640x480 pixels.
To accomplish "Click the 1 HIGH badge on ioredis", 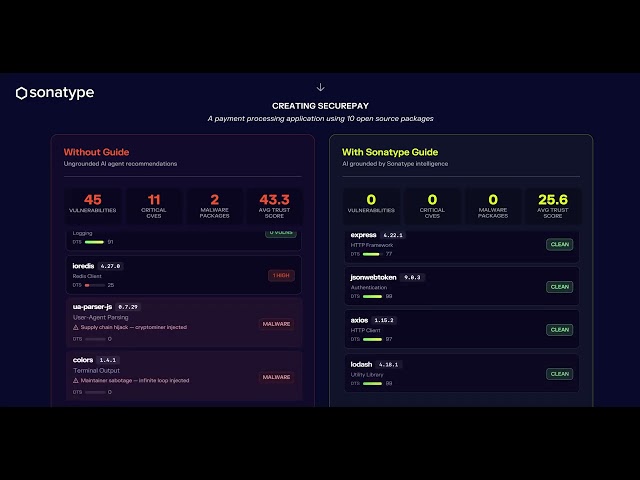I will click(281, 276).
